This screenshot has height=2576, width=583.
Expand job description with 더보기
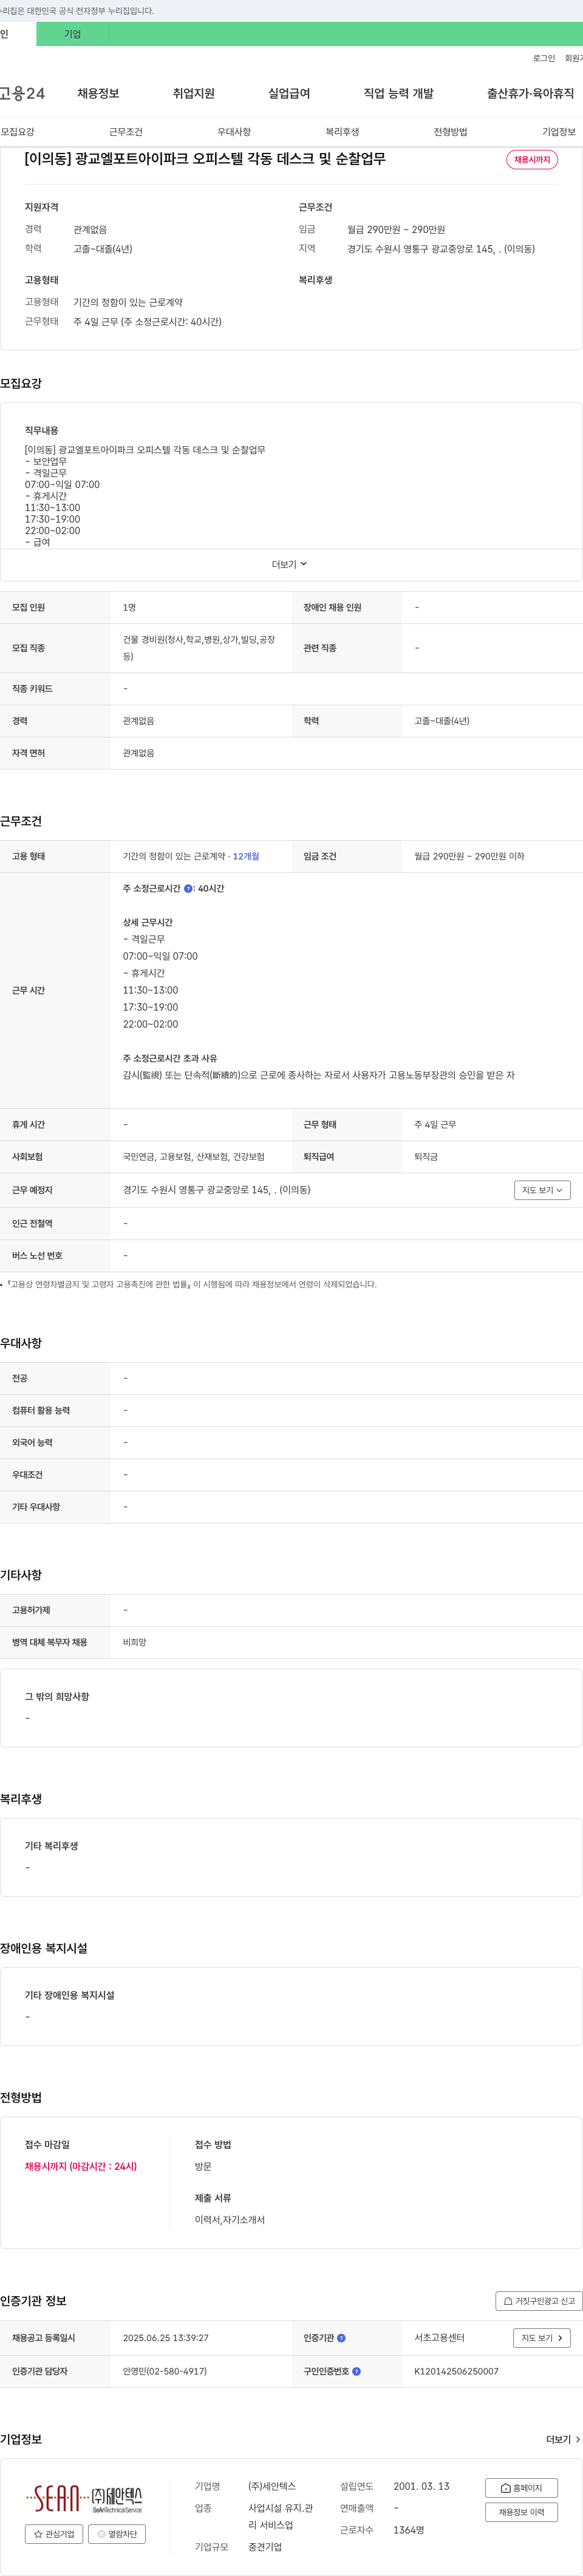click(x=290, y=564)
